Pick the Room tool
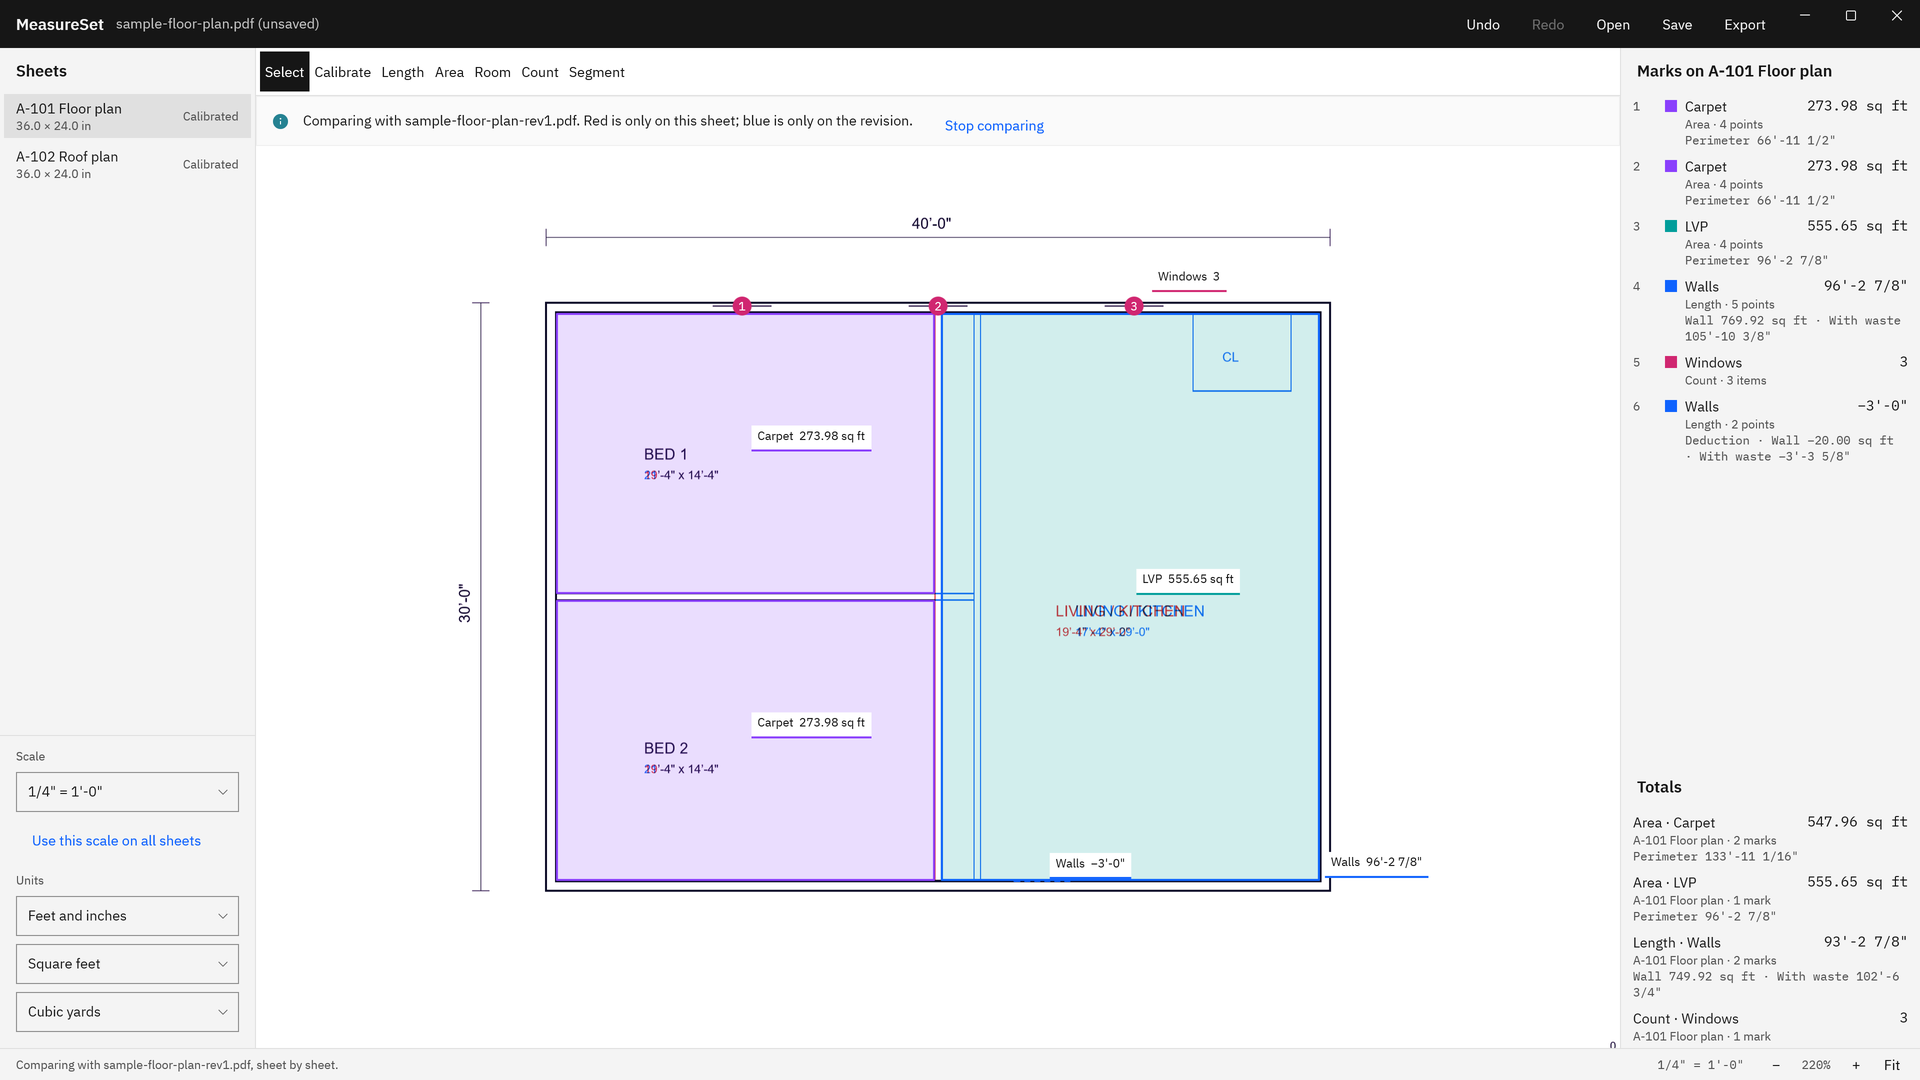 492,72
